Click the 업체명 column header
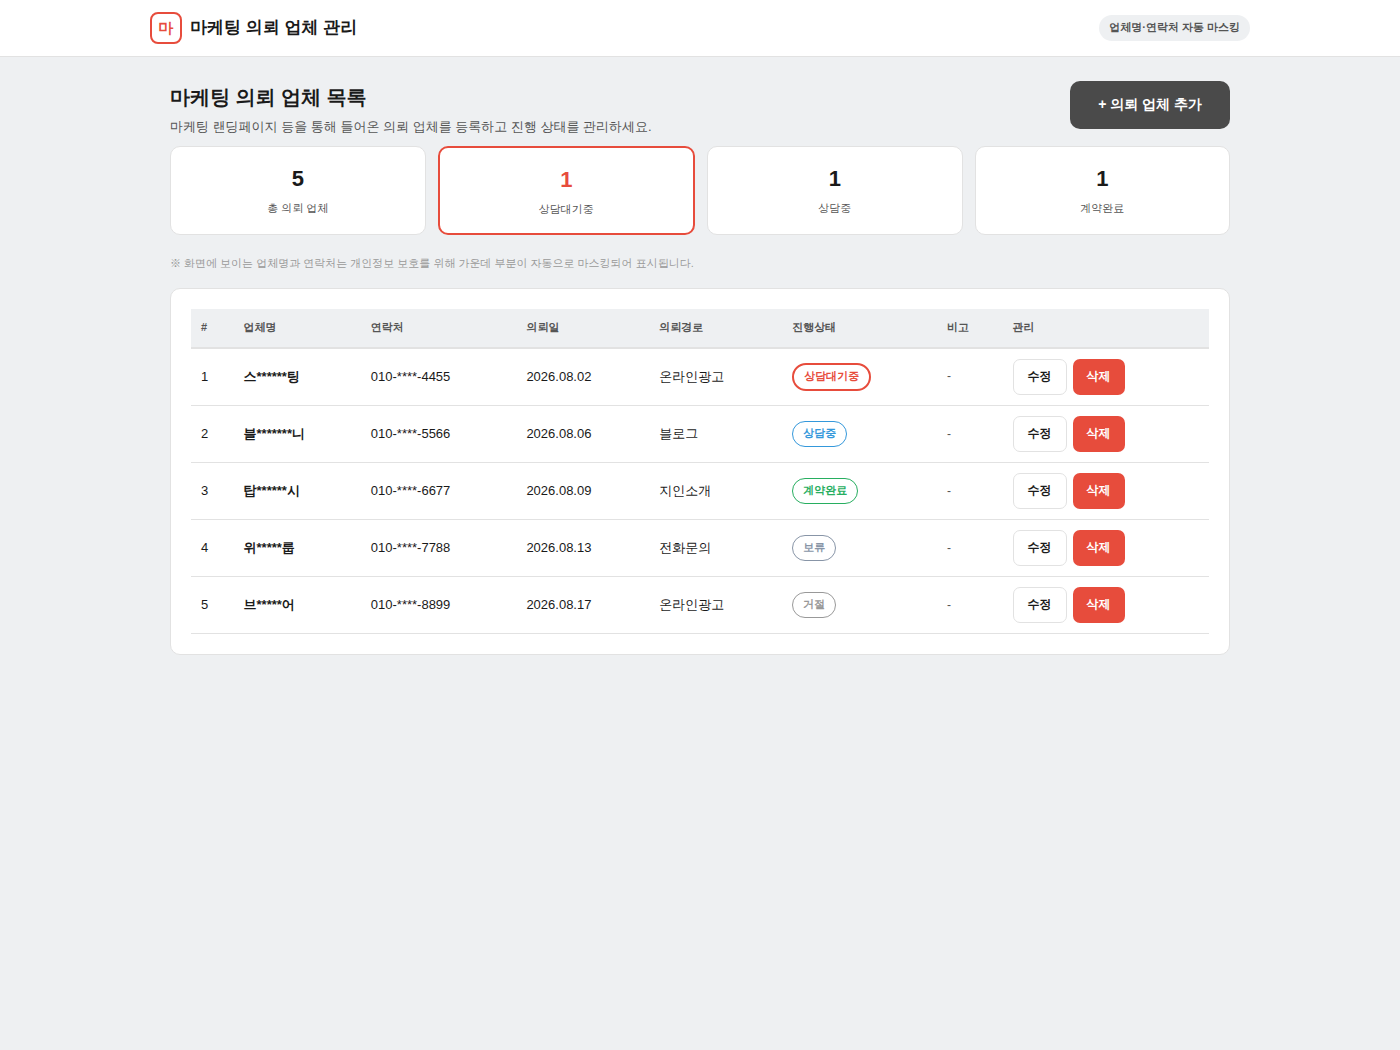Image resolution: width=1400 pixels, height=1050 pixels. pyautogui.click(x=260, y=328)
